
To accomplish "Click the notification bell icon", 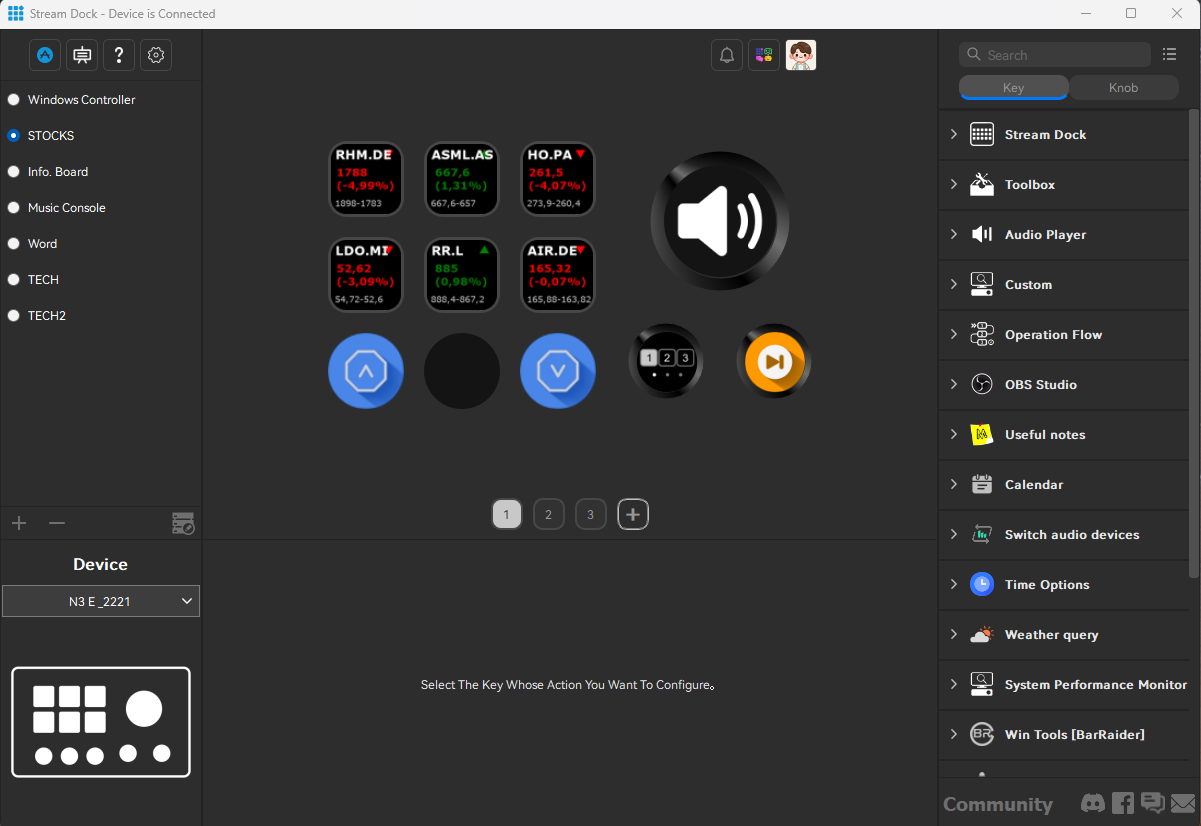I will [x=727, y=56].
